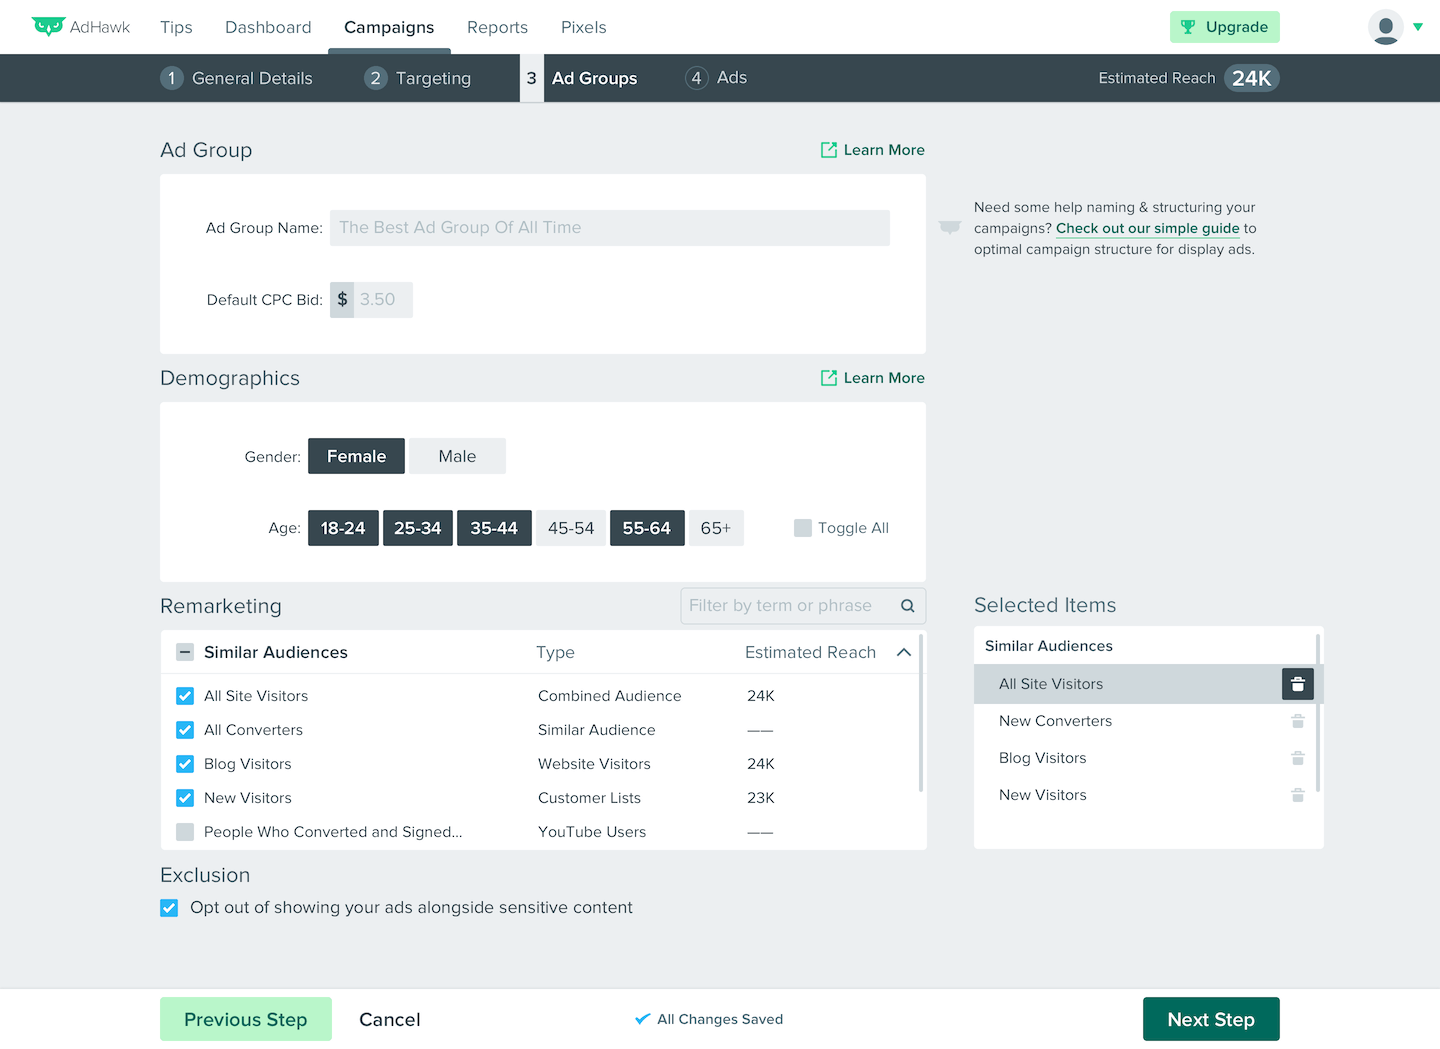Click the AdHawk owl logo
Image resolution: width=1440 pixels, height=1049 pixels.
coord(48,27)
